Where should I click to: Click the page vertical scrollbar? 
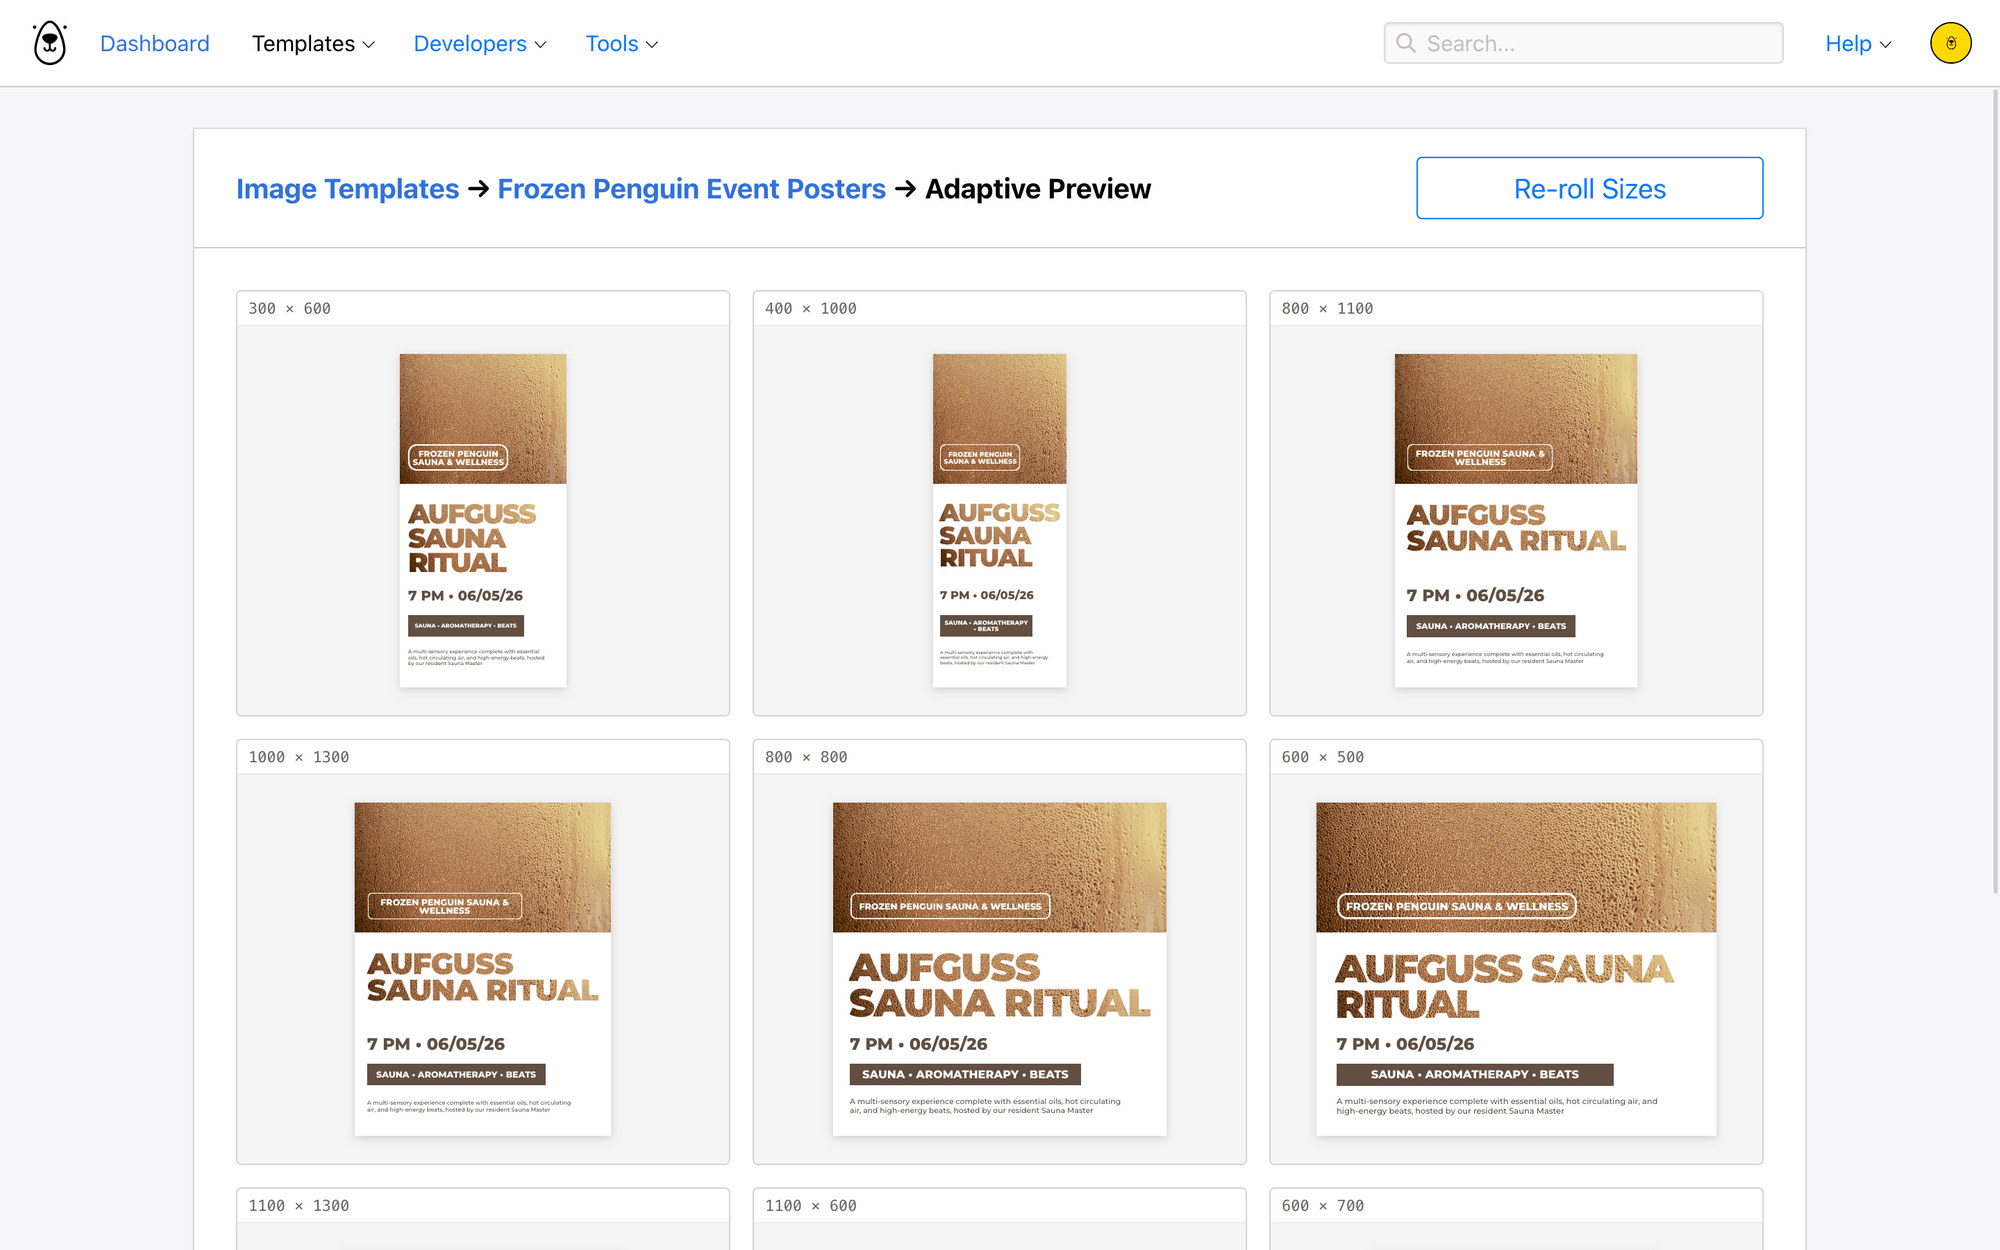pyautogui.click(x=1995, y=490)
